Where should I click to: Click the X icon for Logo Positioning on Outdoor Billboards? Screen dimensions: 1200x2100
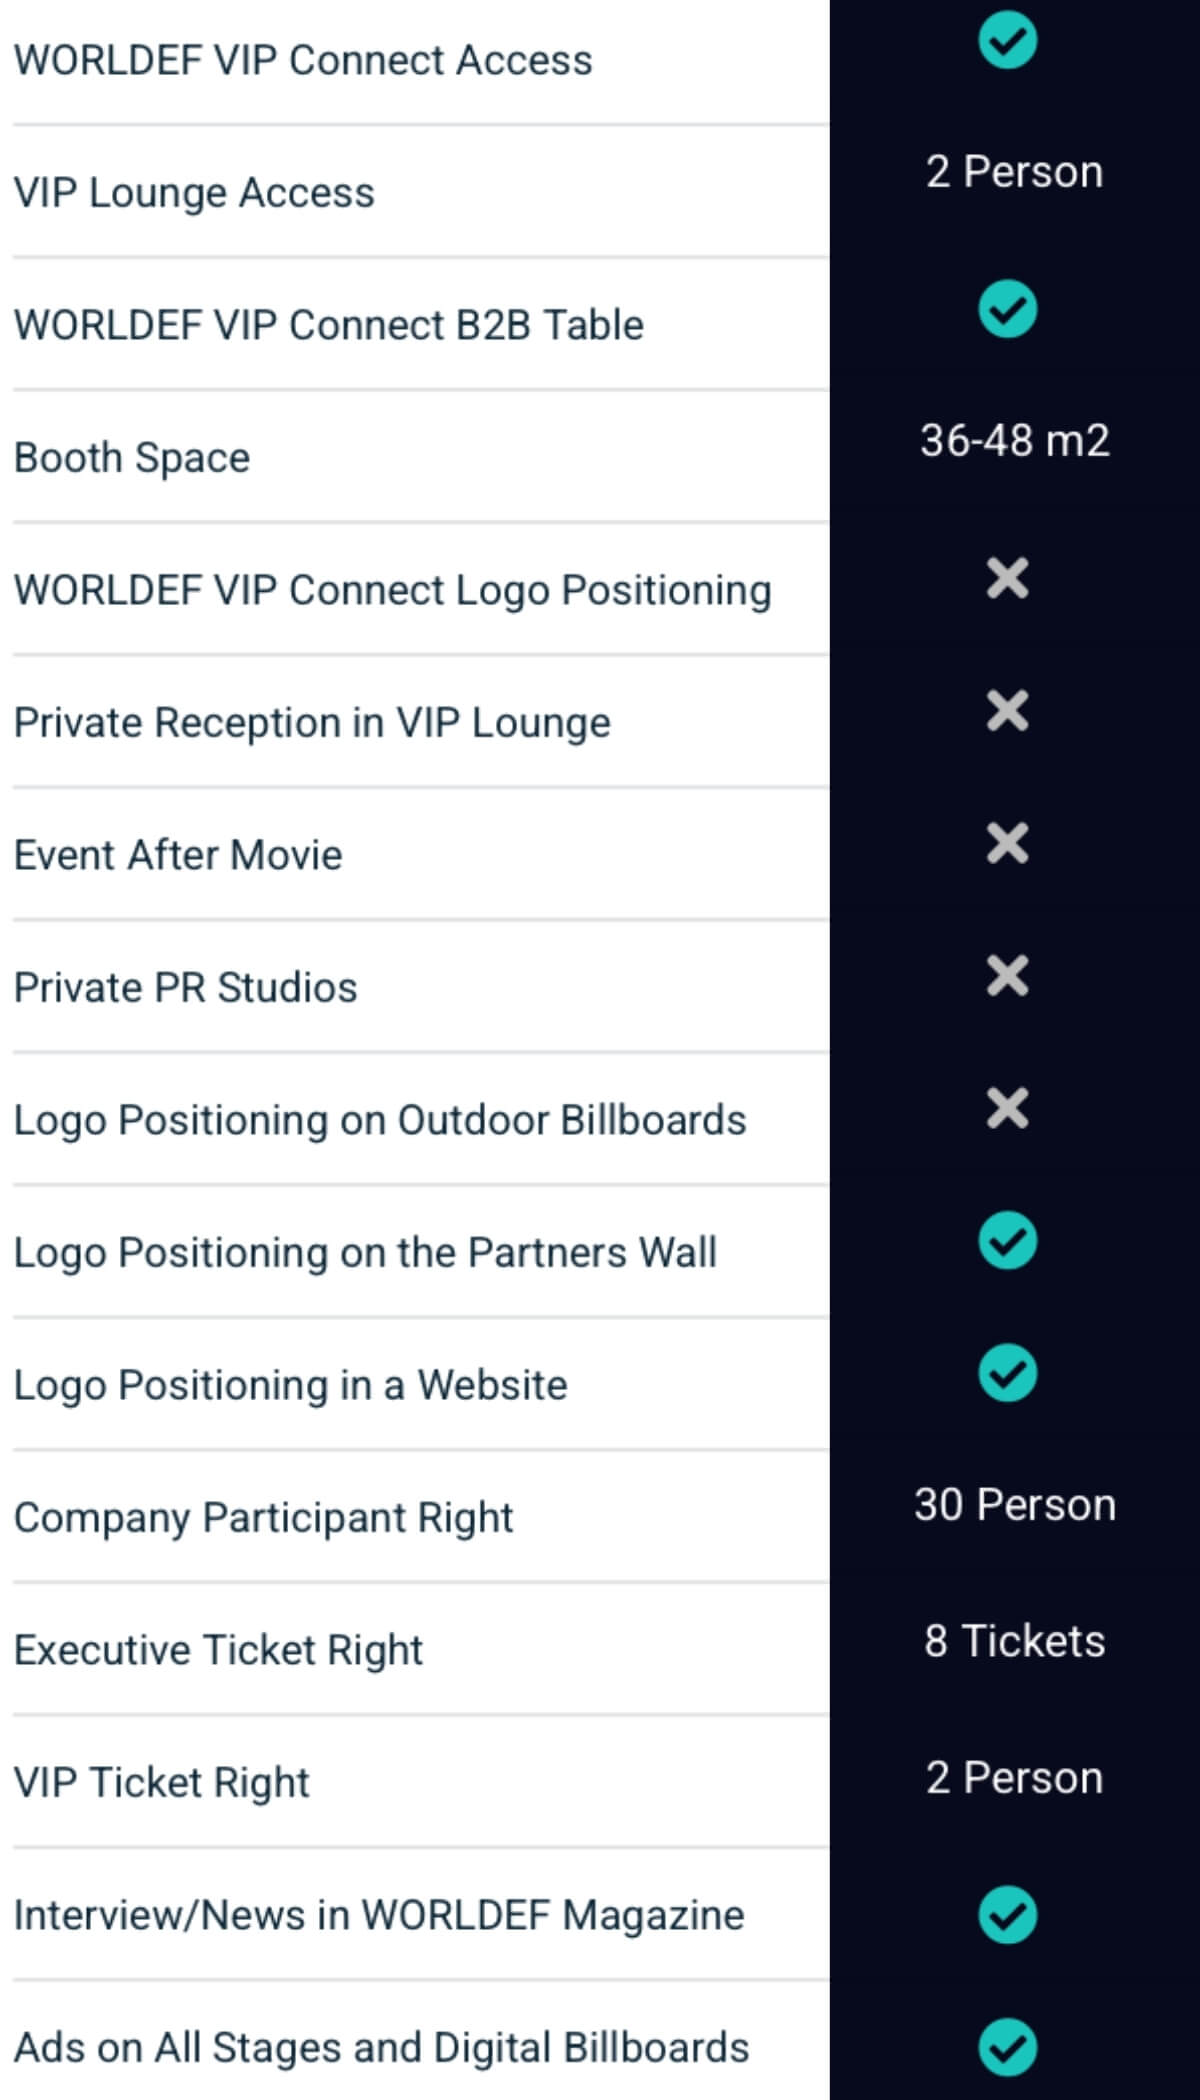pyautogui.click(x=1007, y=1108)
